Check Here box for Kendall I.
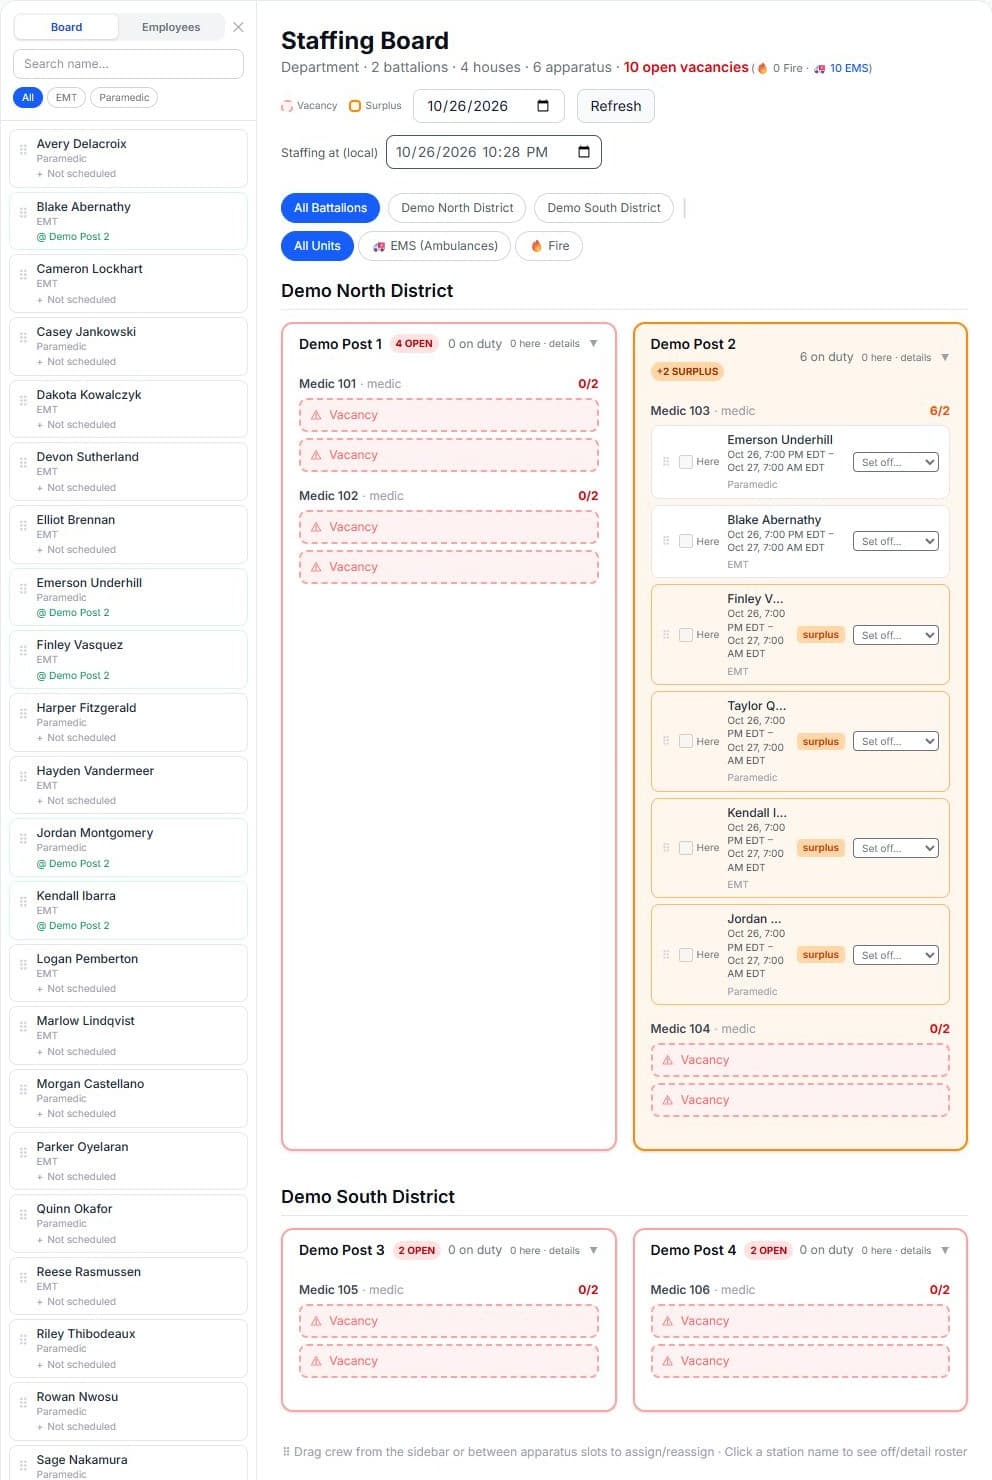Screen dimensions: 992x1480 click(686, 848)
